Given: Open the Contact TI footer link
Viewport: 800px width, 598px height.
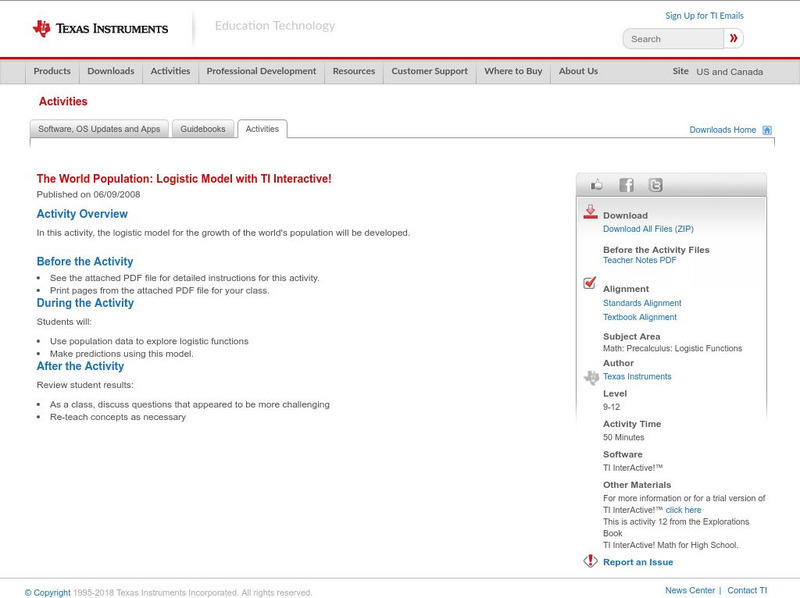Looking at the screenshot, I should click(747, 590).
